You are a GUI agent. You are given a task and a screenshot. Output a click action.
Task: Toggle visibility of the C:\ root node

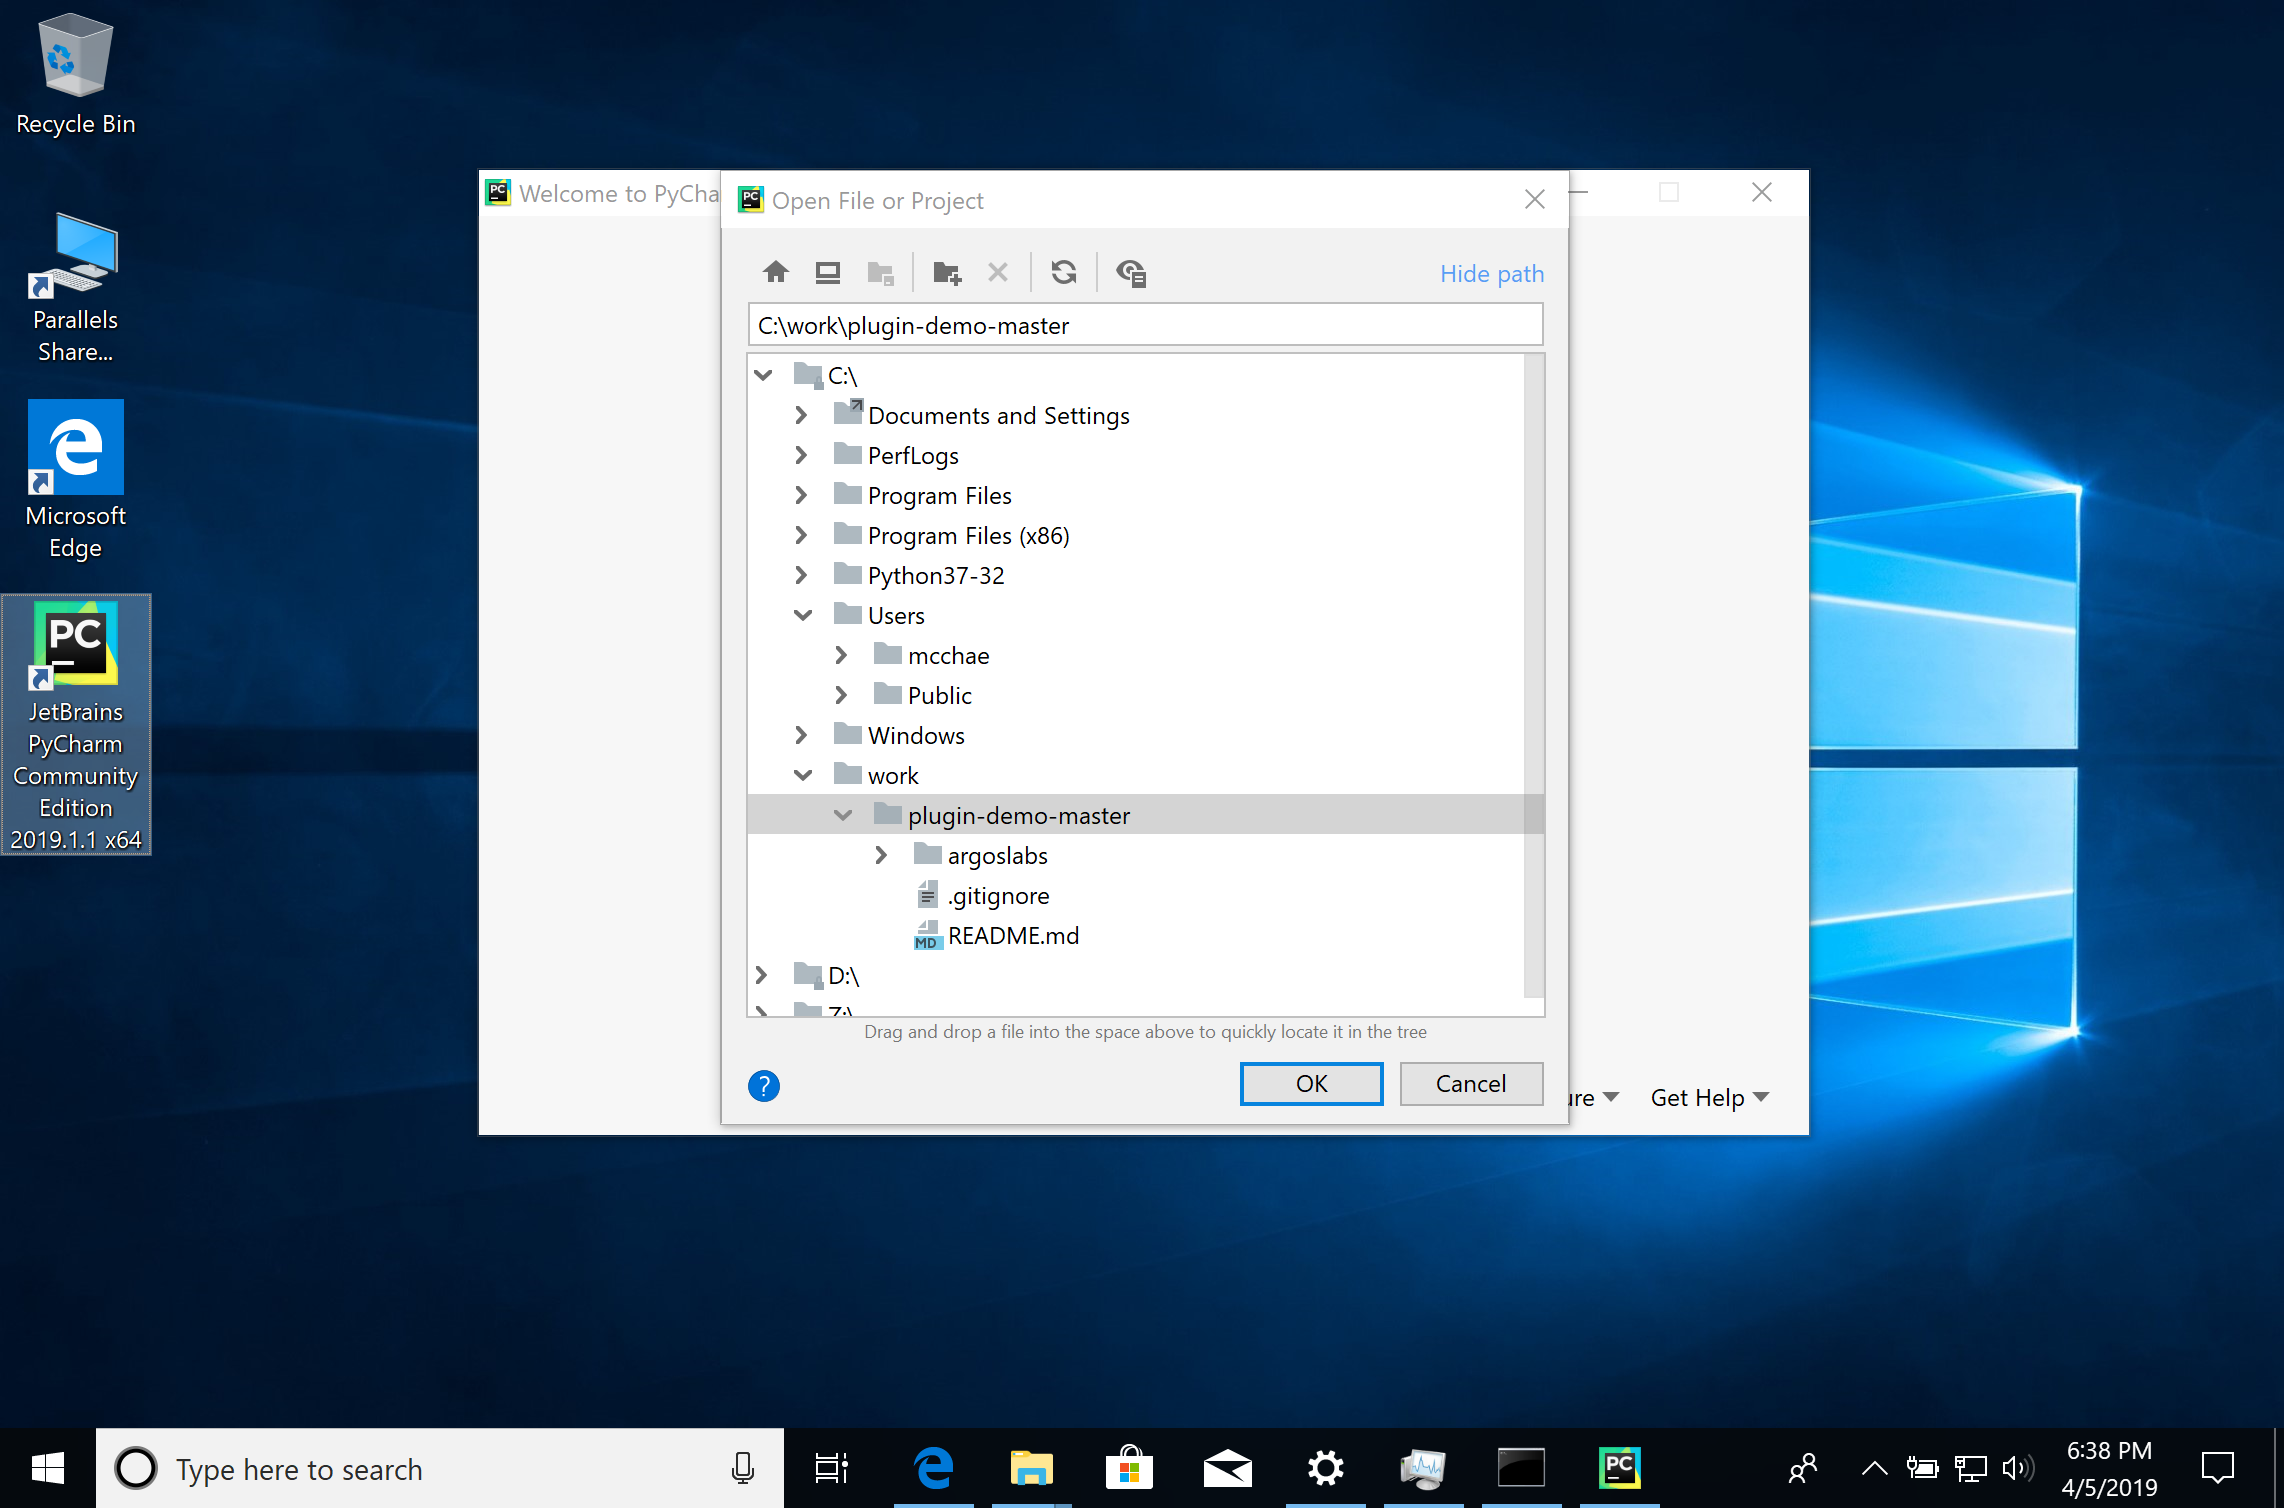click(764, 374)
